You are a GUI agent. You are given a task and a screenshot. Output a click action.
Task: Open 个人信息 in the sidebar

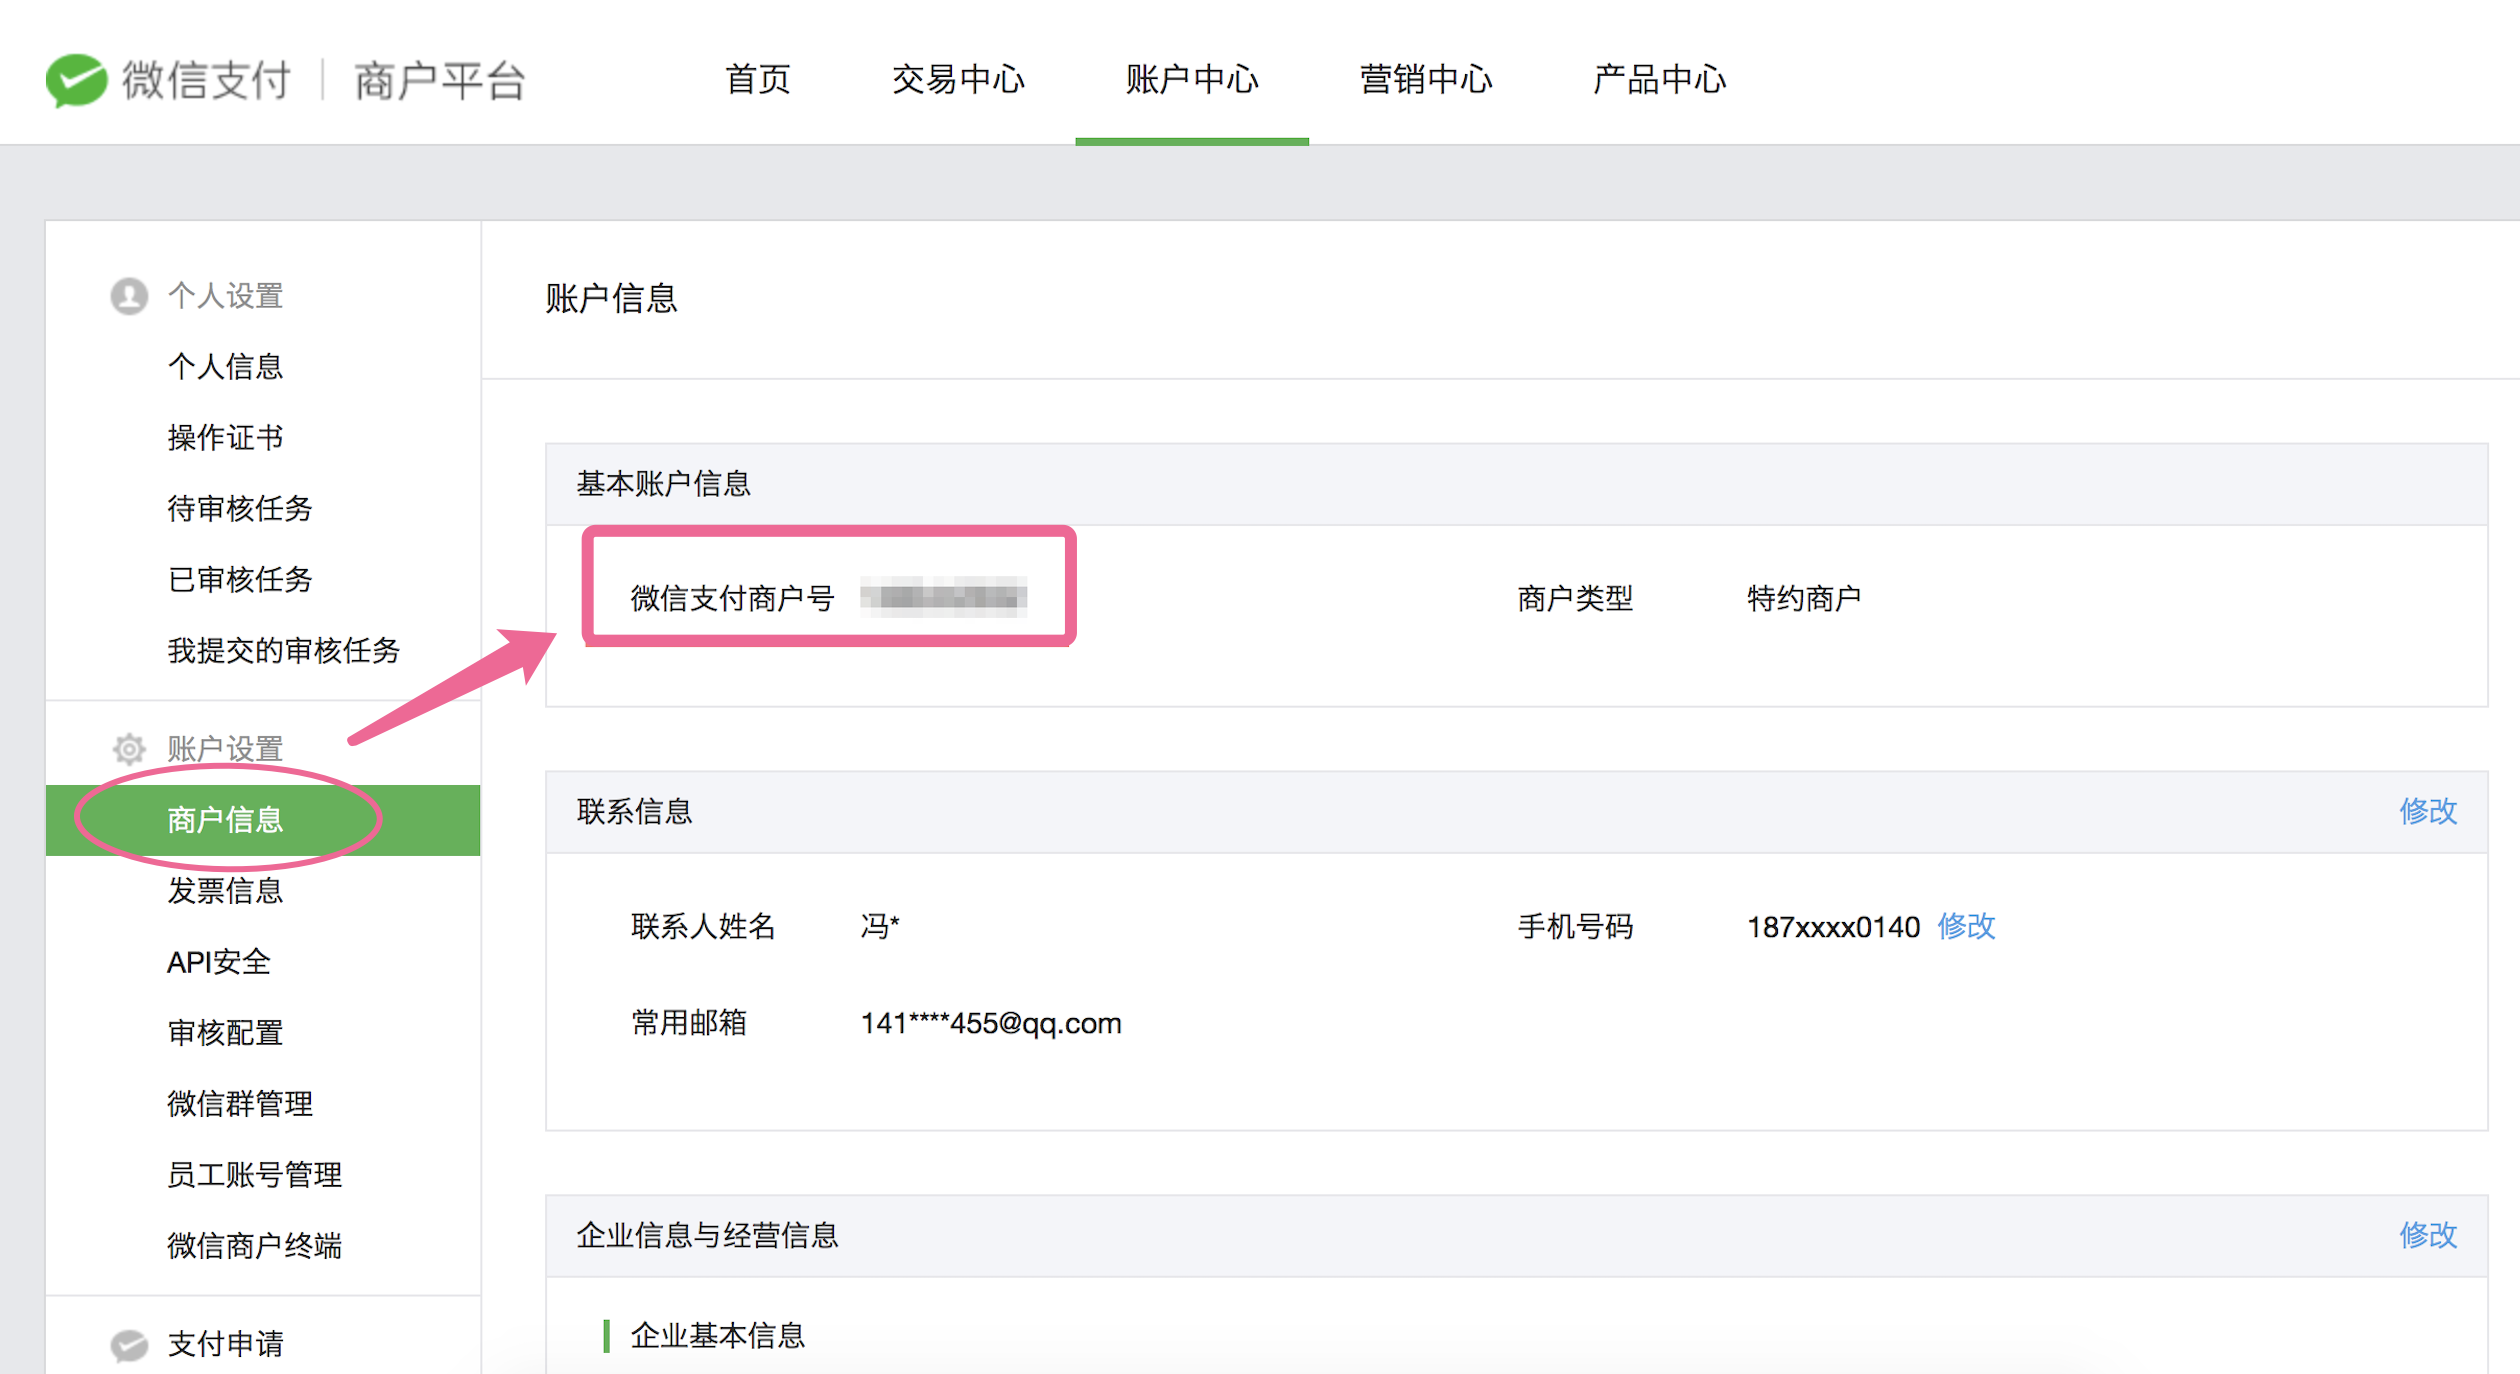point(225,366)
